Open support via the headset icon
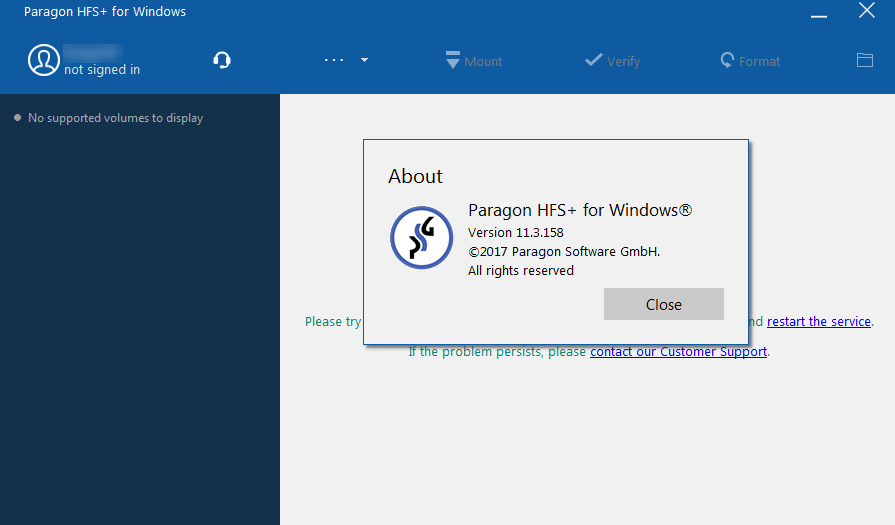Image resolution: width=895 pixels, height=525 pixels. (x=222, y=60)
